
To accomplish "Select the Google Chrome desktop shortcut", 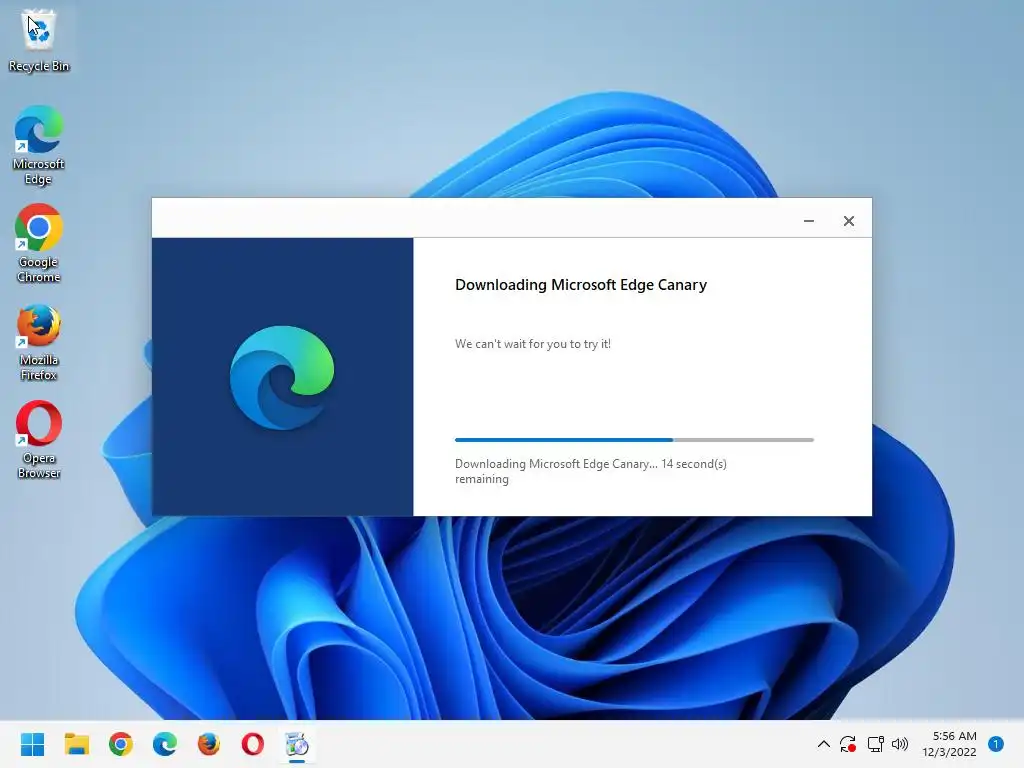I will 39,243.
